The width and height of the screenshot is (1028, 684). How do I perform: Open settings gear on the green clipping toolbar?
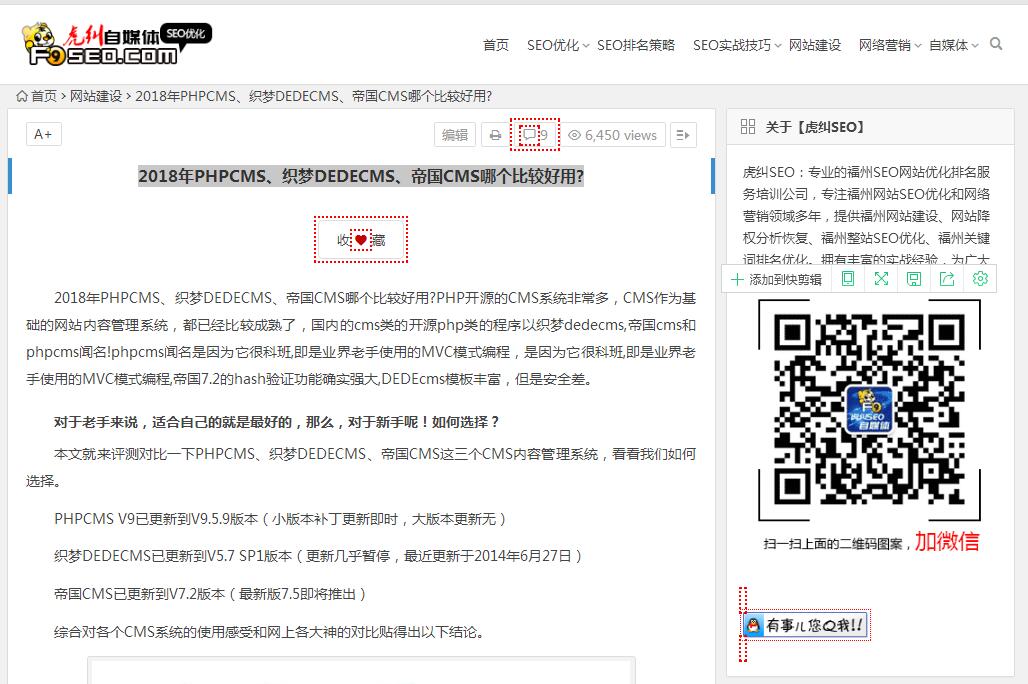point(980,279)
